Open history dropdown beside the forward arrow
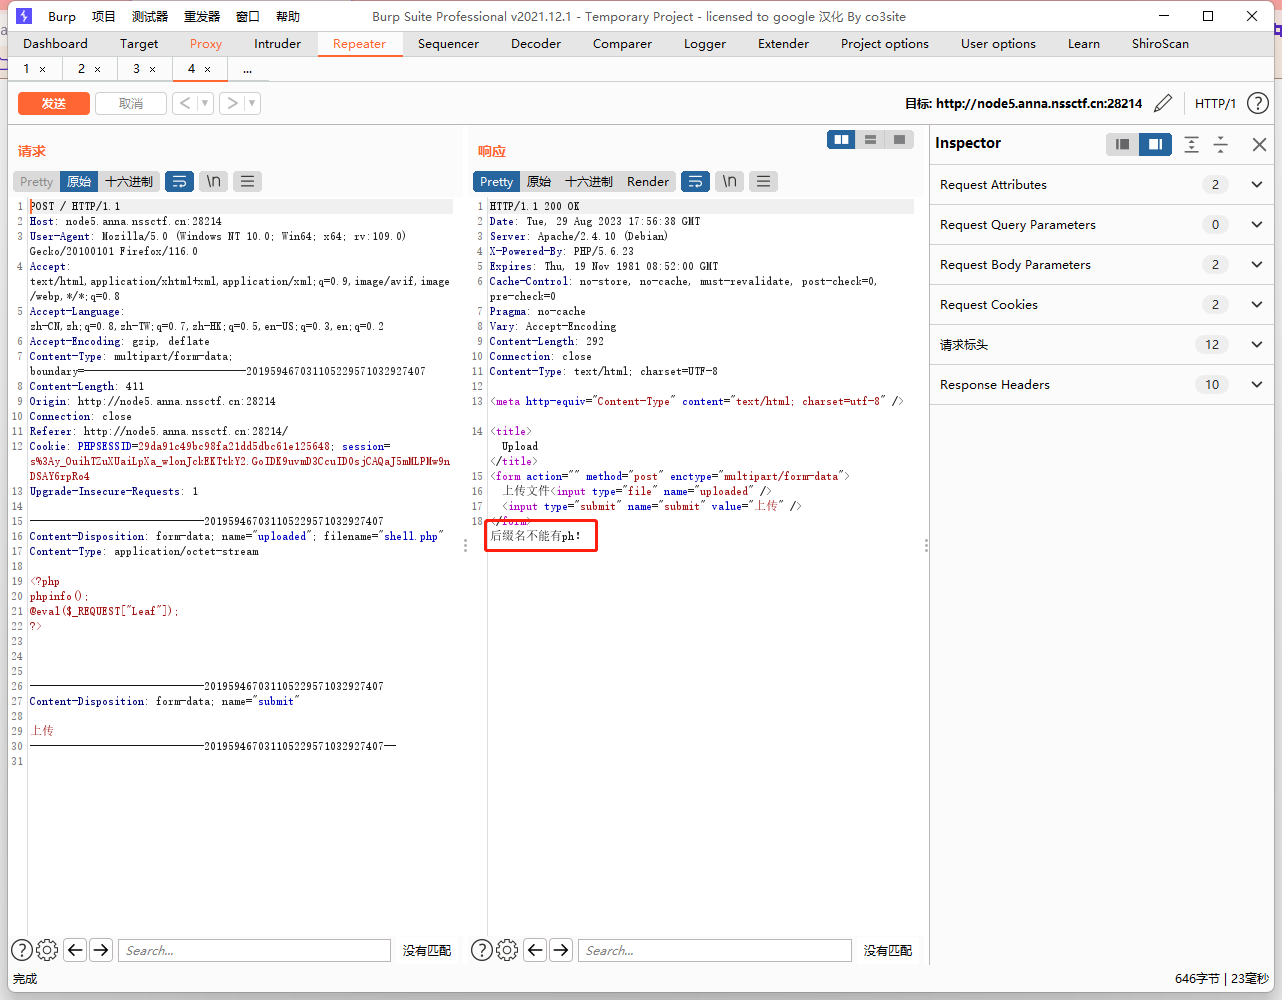 [x=252, y=103]
